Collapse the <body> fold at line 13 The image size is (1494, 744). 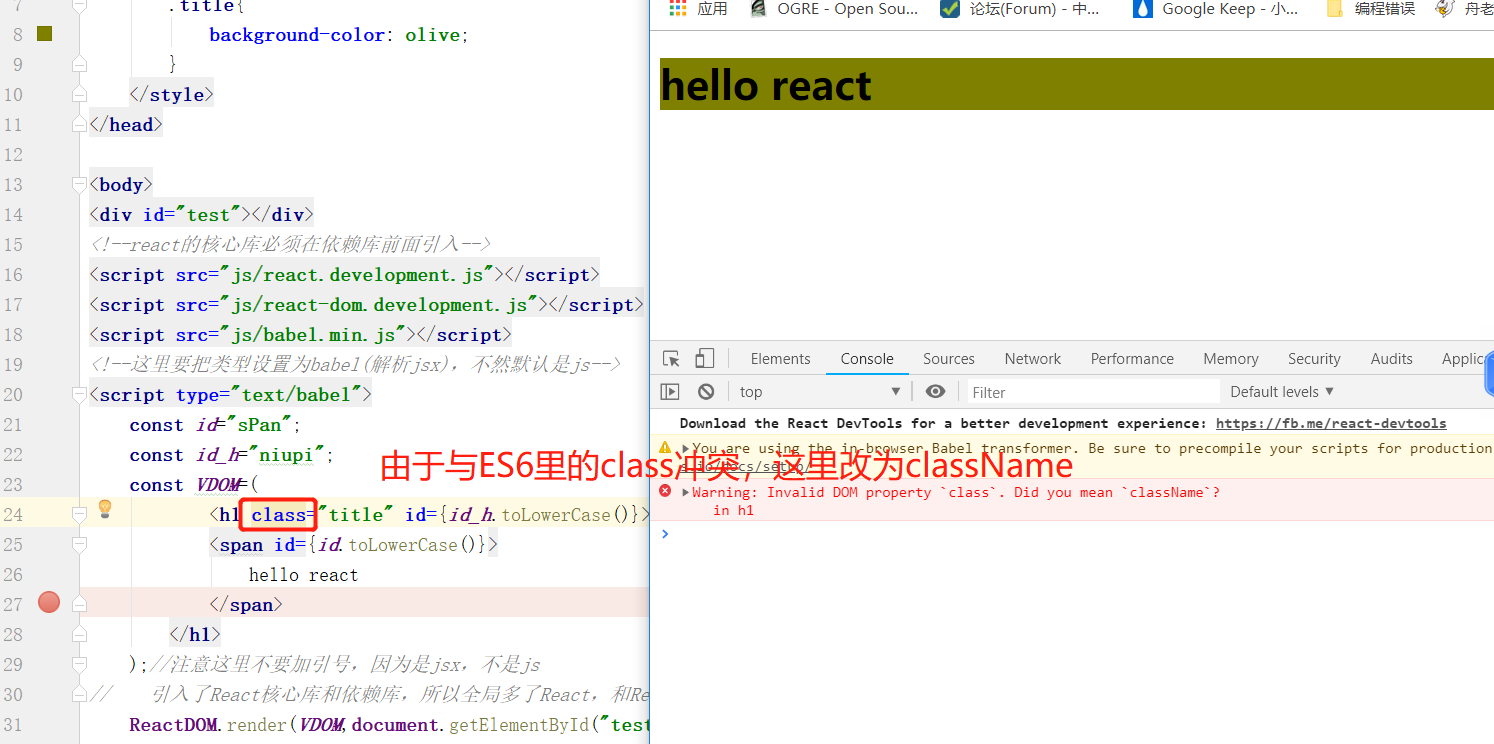tap(79, 184)
